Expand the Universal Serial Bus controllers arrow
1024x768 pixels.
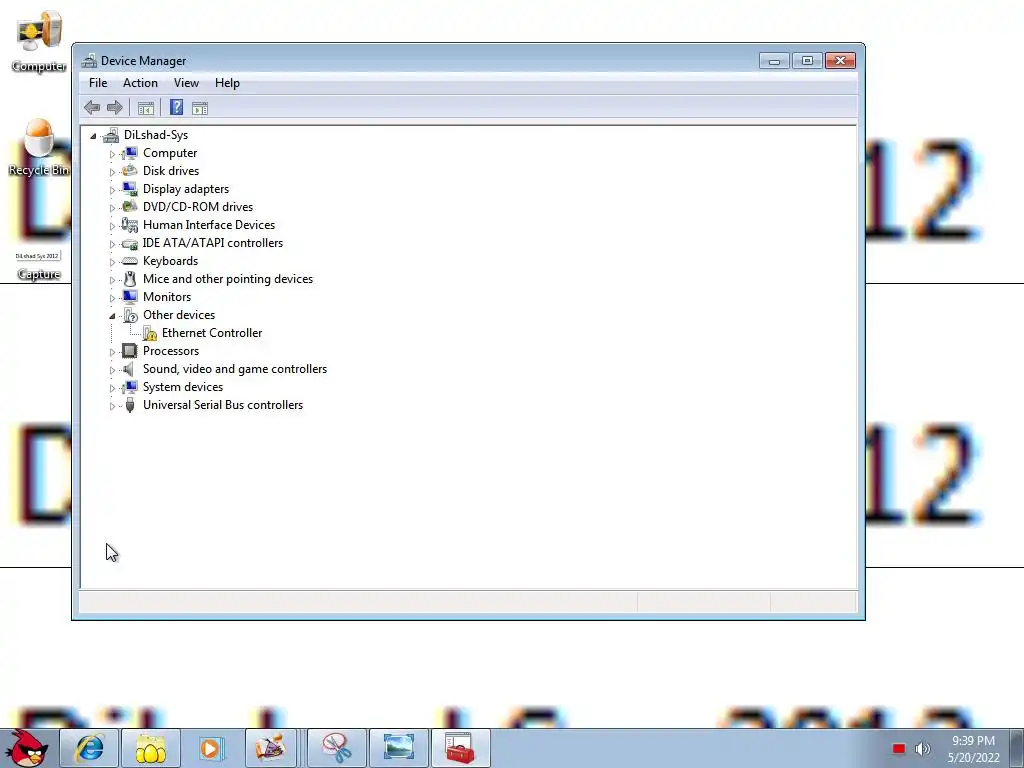tap(112, 406)
